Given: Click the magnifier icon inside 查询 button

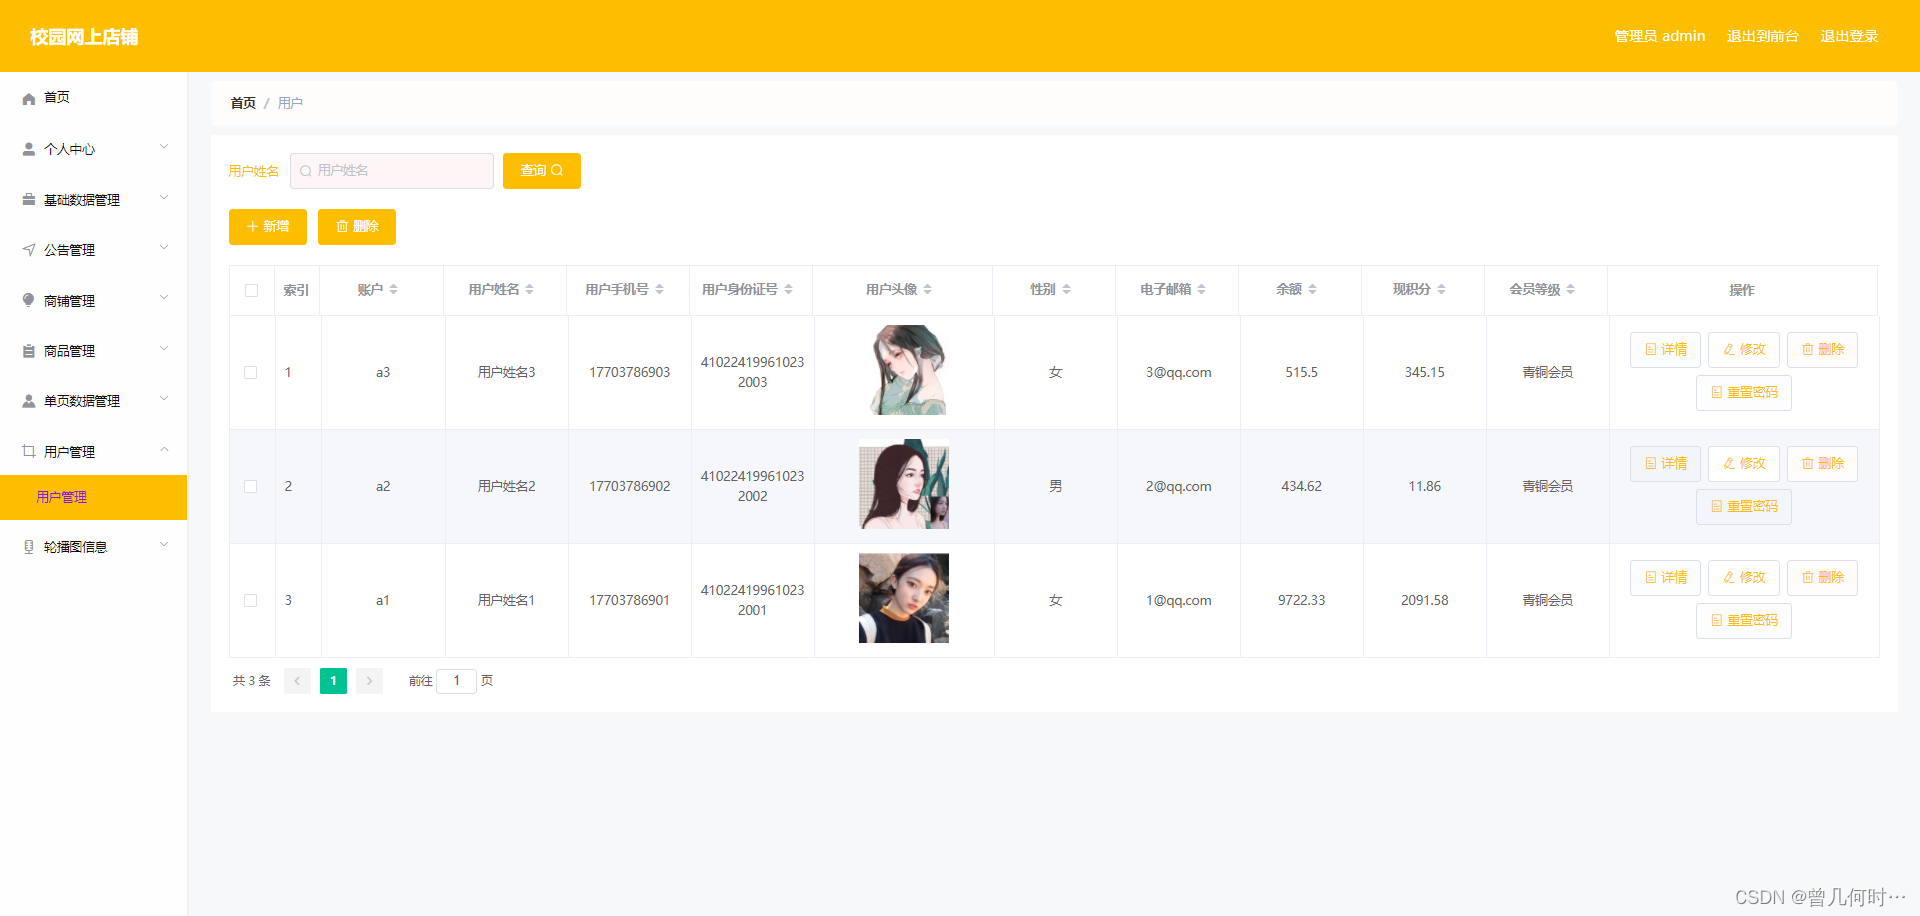Looking at the screenshot, I should pos(558,170).
